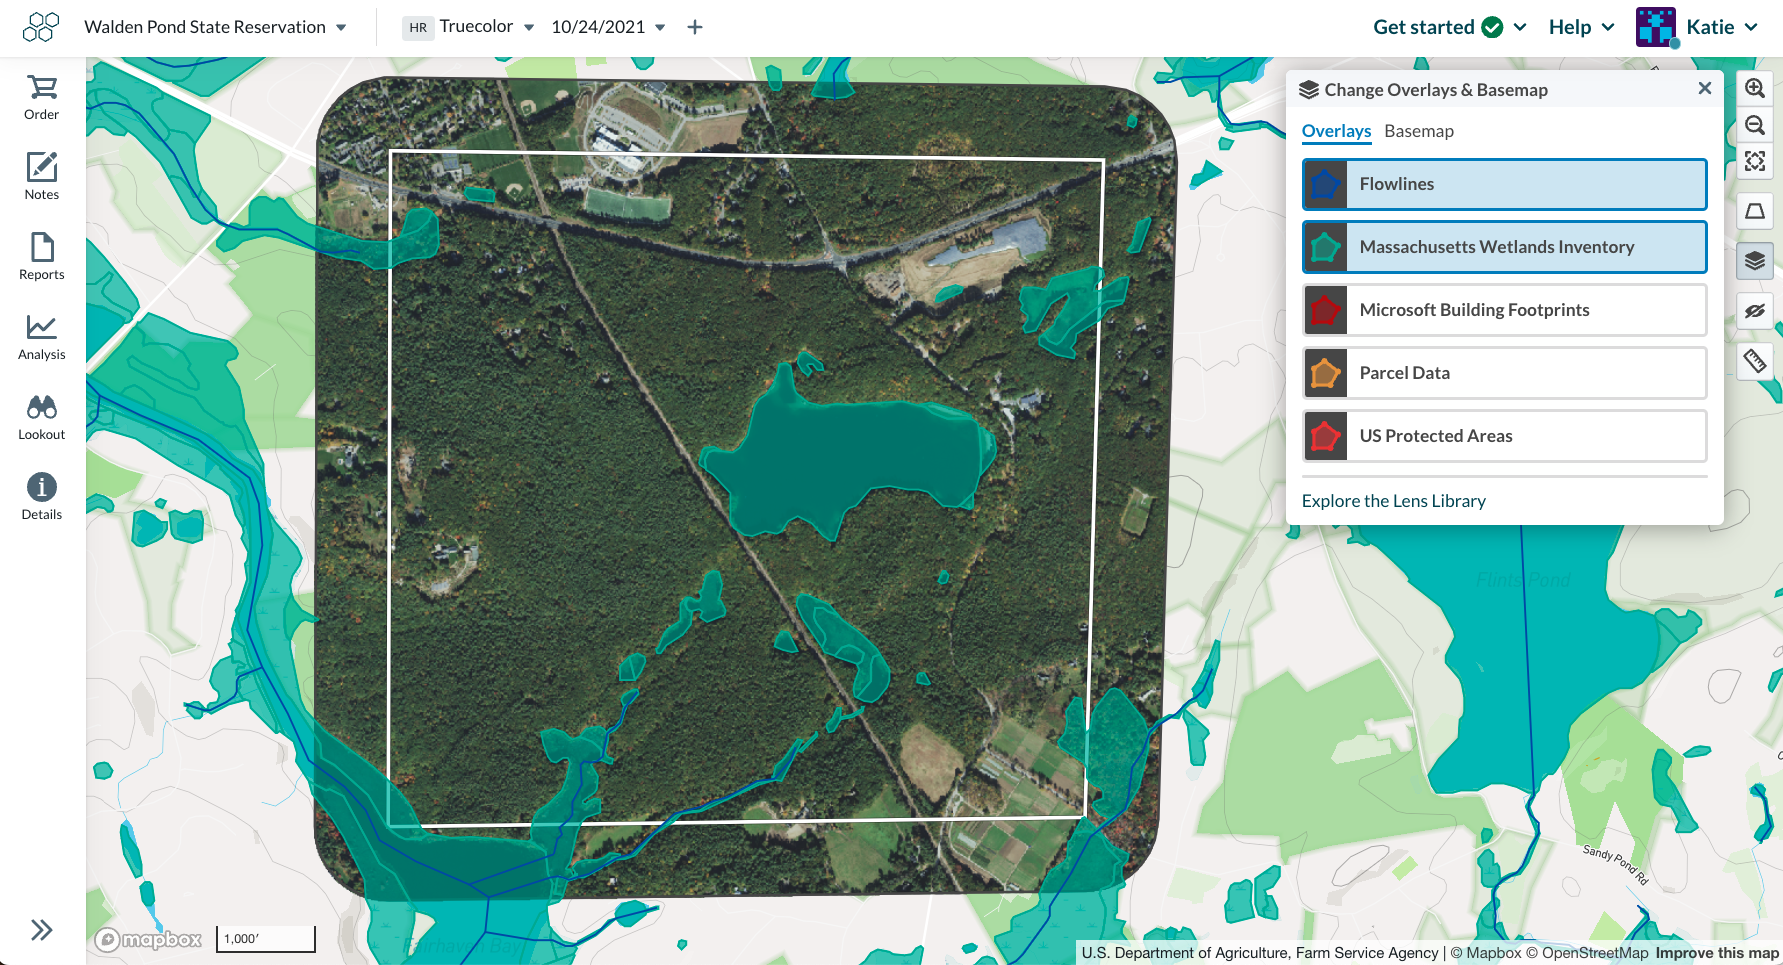Click the 1,000' scale bar
Viewport: 1783px width, 965px height.
pos(266,939)
